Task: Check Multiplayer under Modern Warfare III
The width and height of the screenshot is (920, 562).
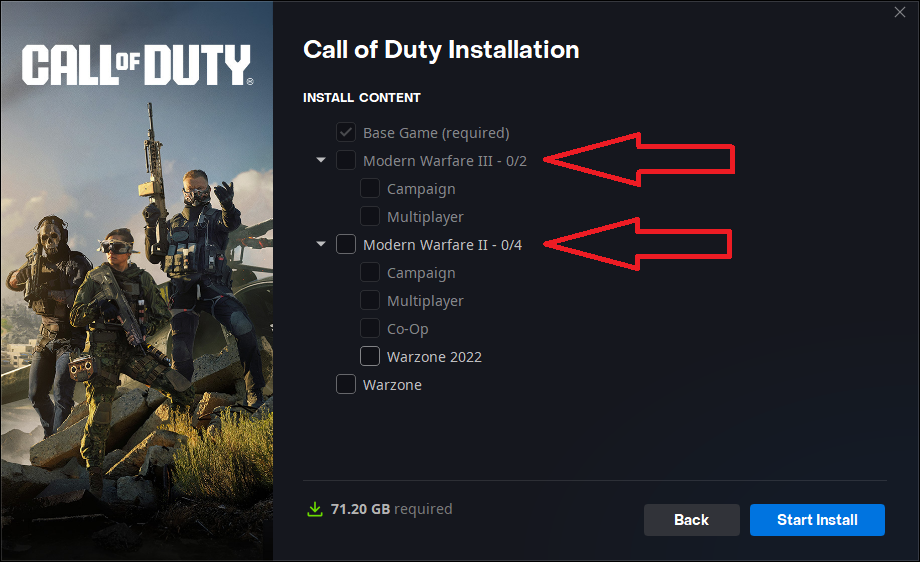Action: (x=370, y=216)
